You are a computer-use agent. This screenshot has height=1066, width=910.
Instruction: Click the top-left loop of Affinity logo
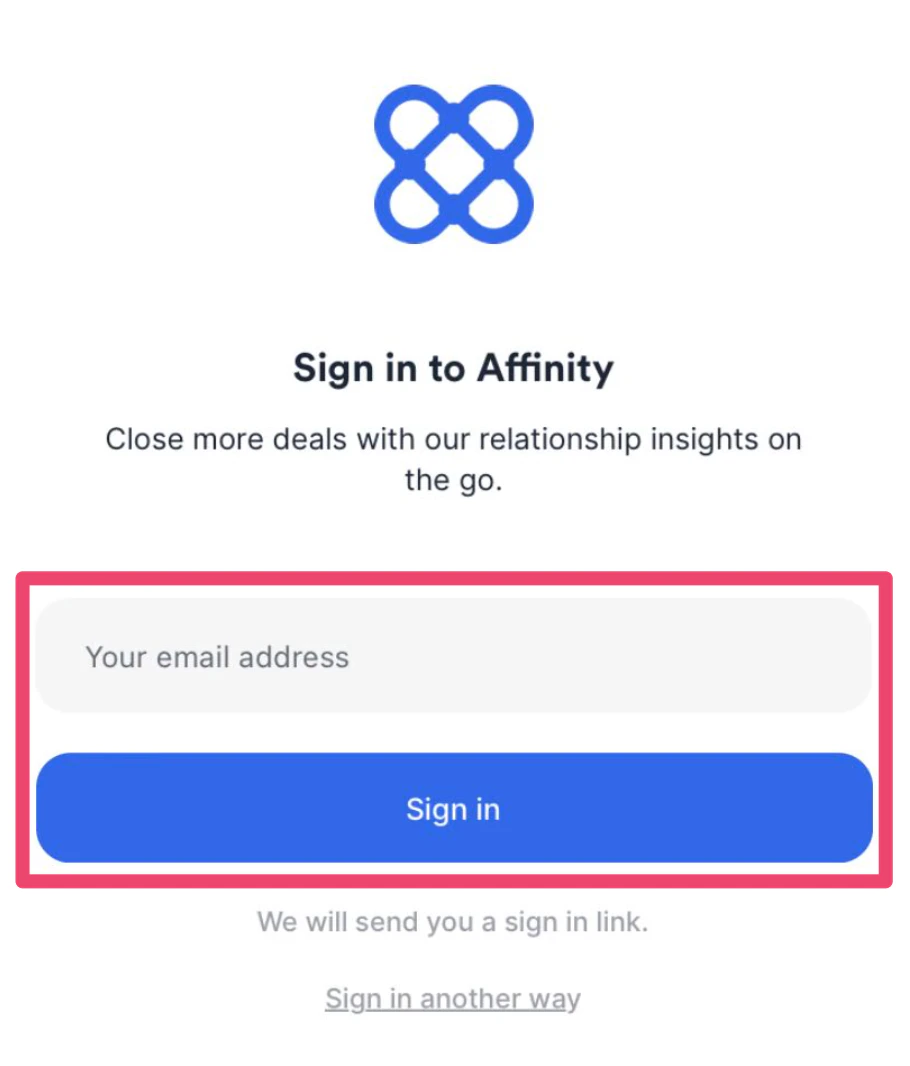(414, 124)
